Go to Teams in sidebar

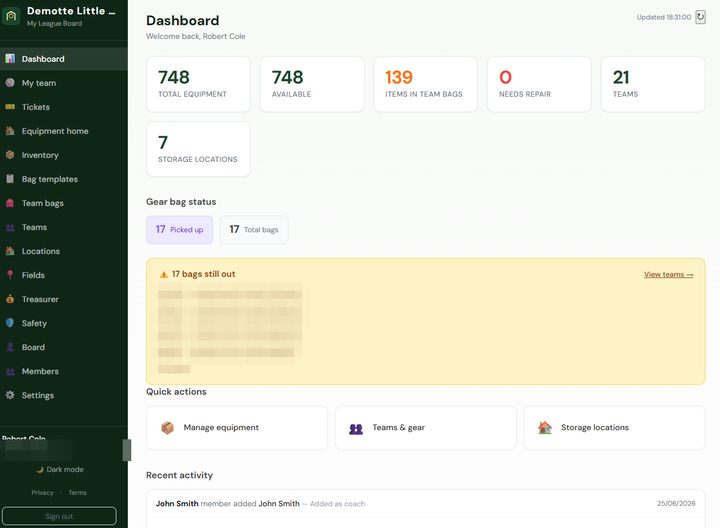click(x=64, y=227)
